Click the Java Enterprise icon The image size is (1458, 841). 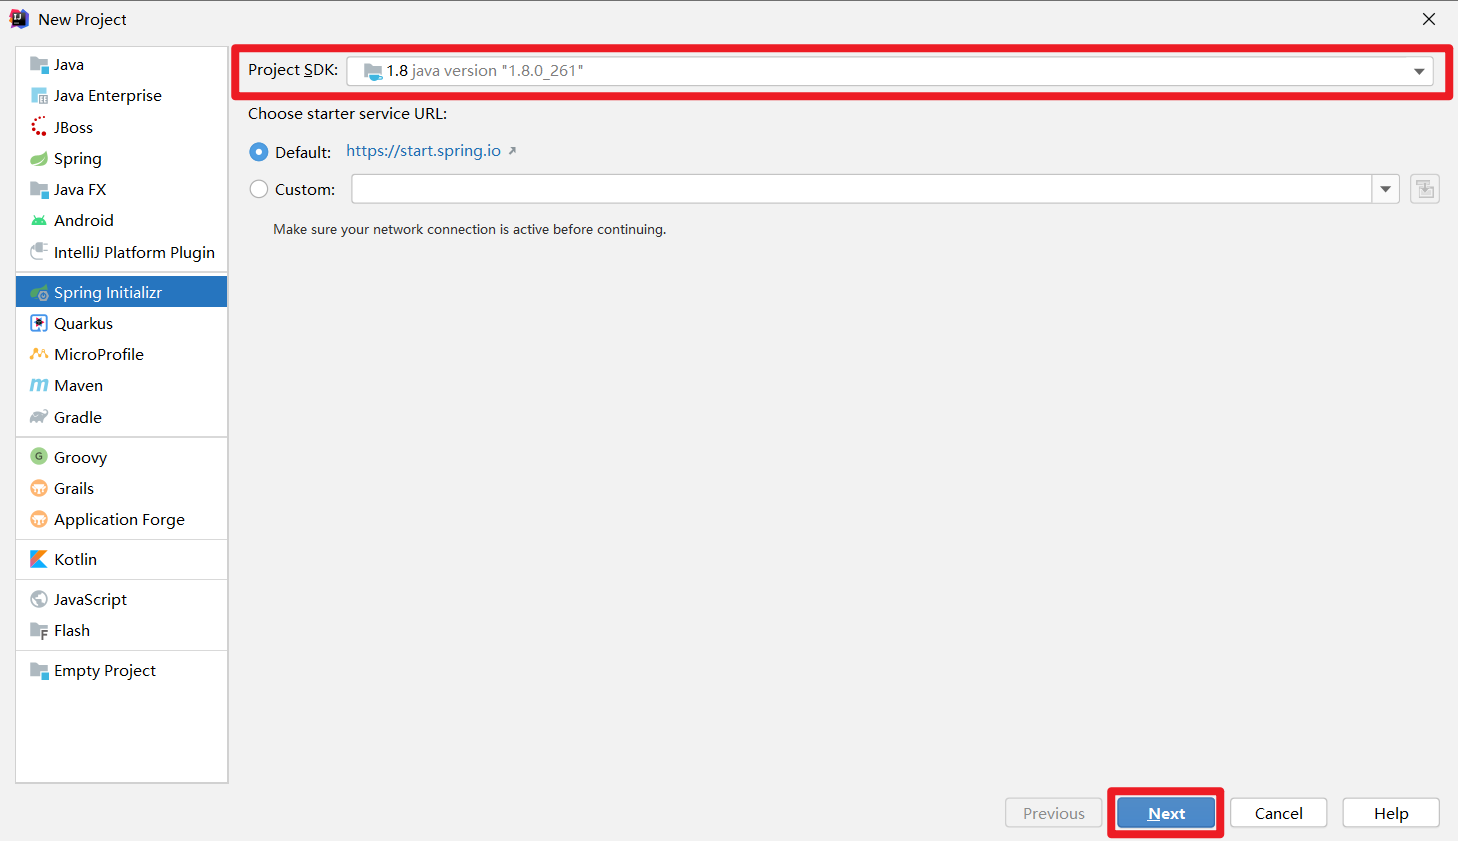tap(39, 96)
